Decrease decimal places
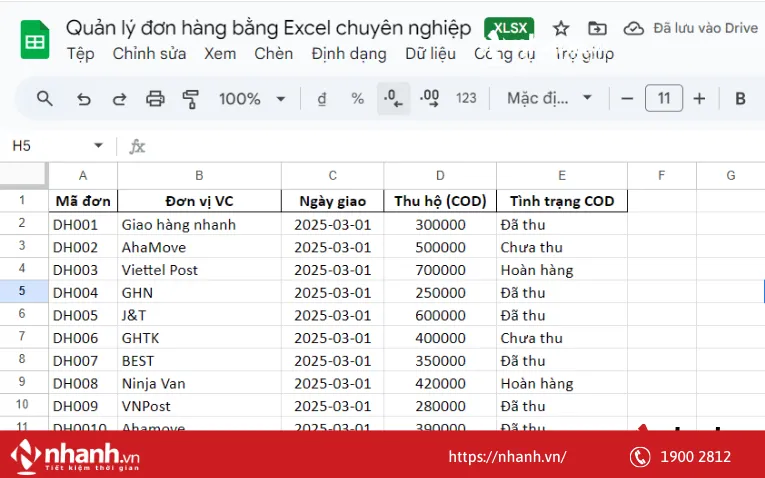Screen dimensions: 765x478 click(394, 98)
